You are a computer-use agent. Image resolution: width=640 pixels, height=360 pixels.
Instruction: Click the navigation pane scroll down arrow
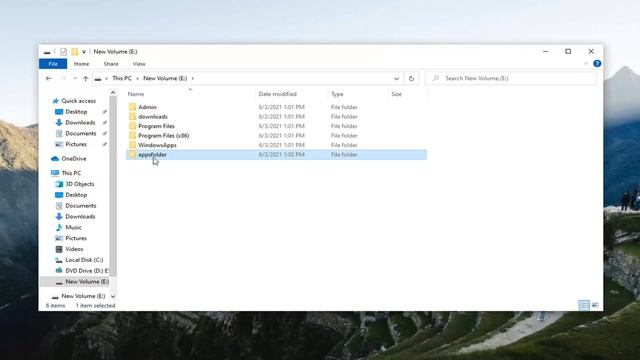coord(113,296)
